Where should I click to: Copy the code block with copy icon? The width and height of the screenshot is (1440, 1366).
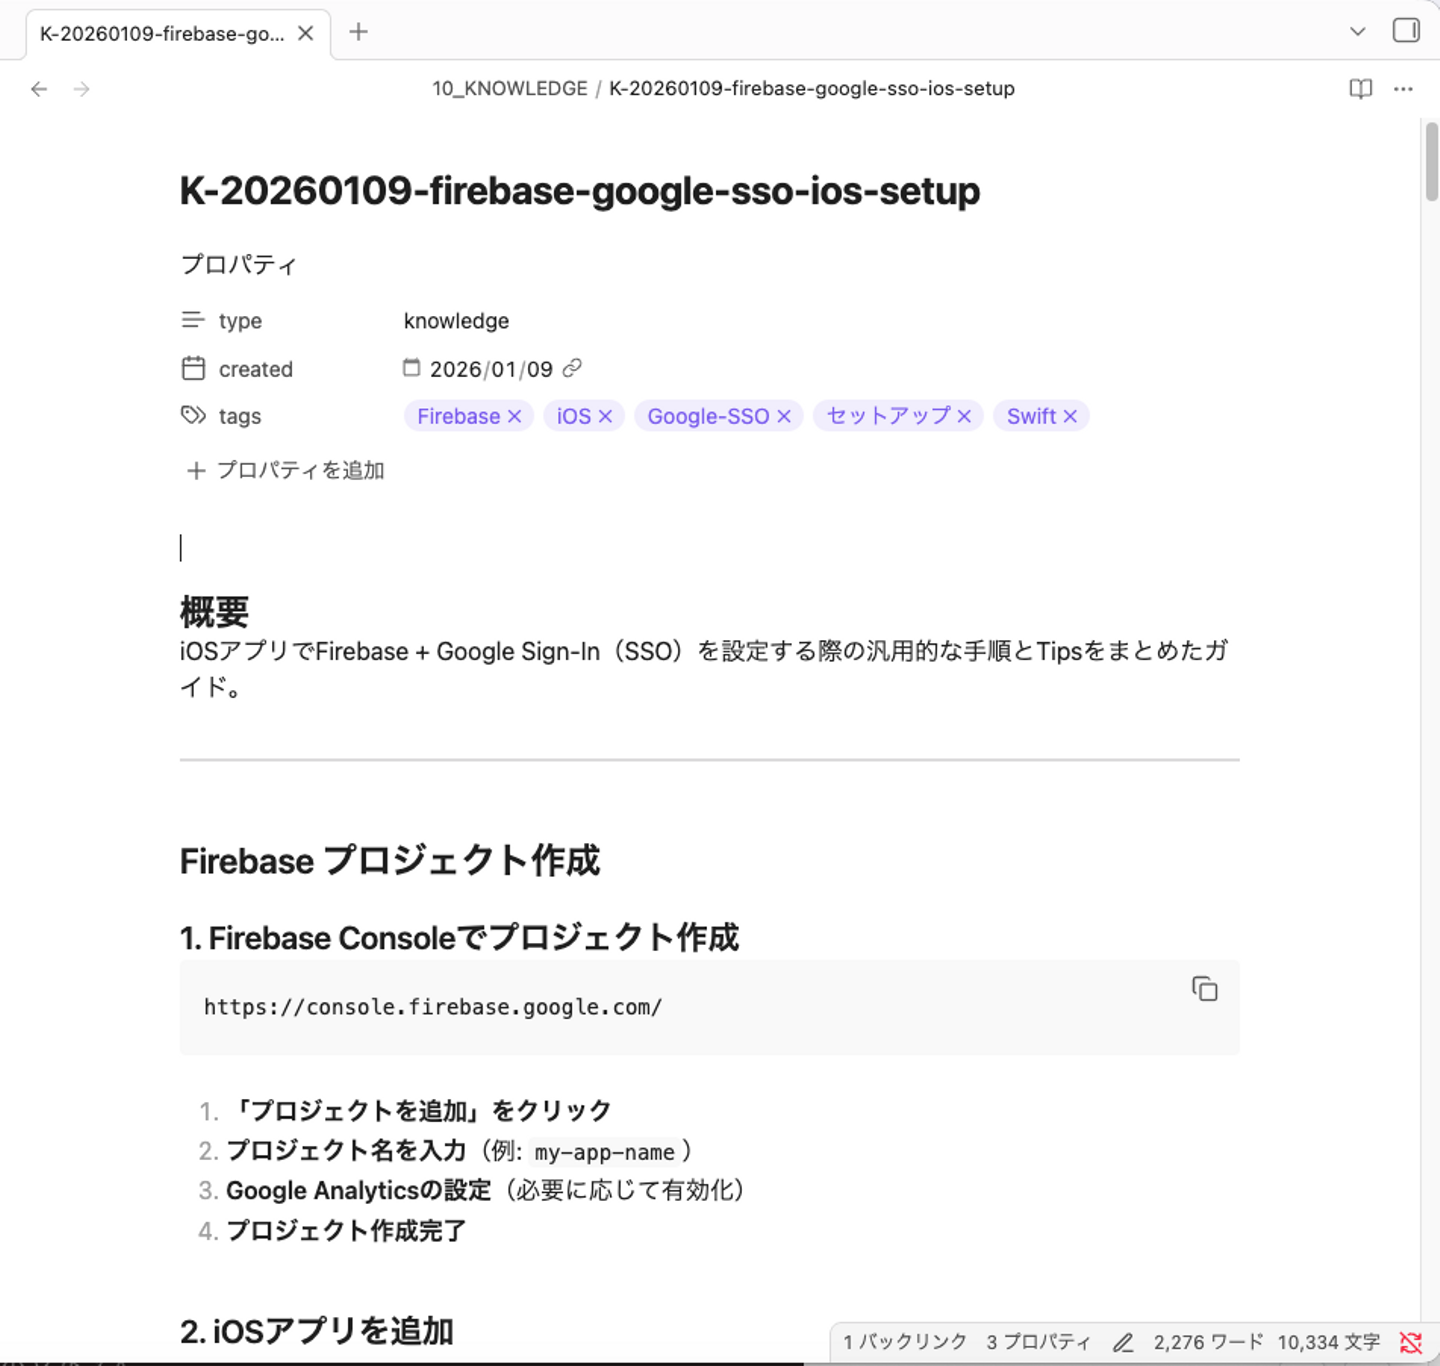pos(1204,989)
